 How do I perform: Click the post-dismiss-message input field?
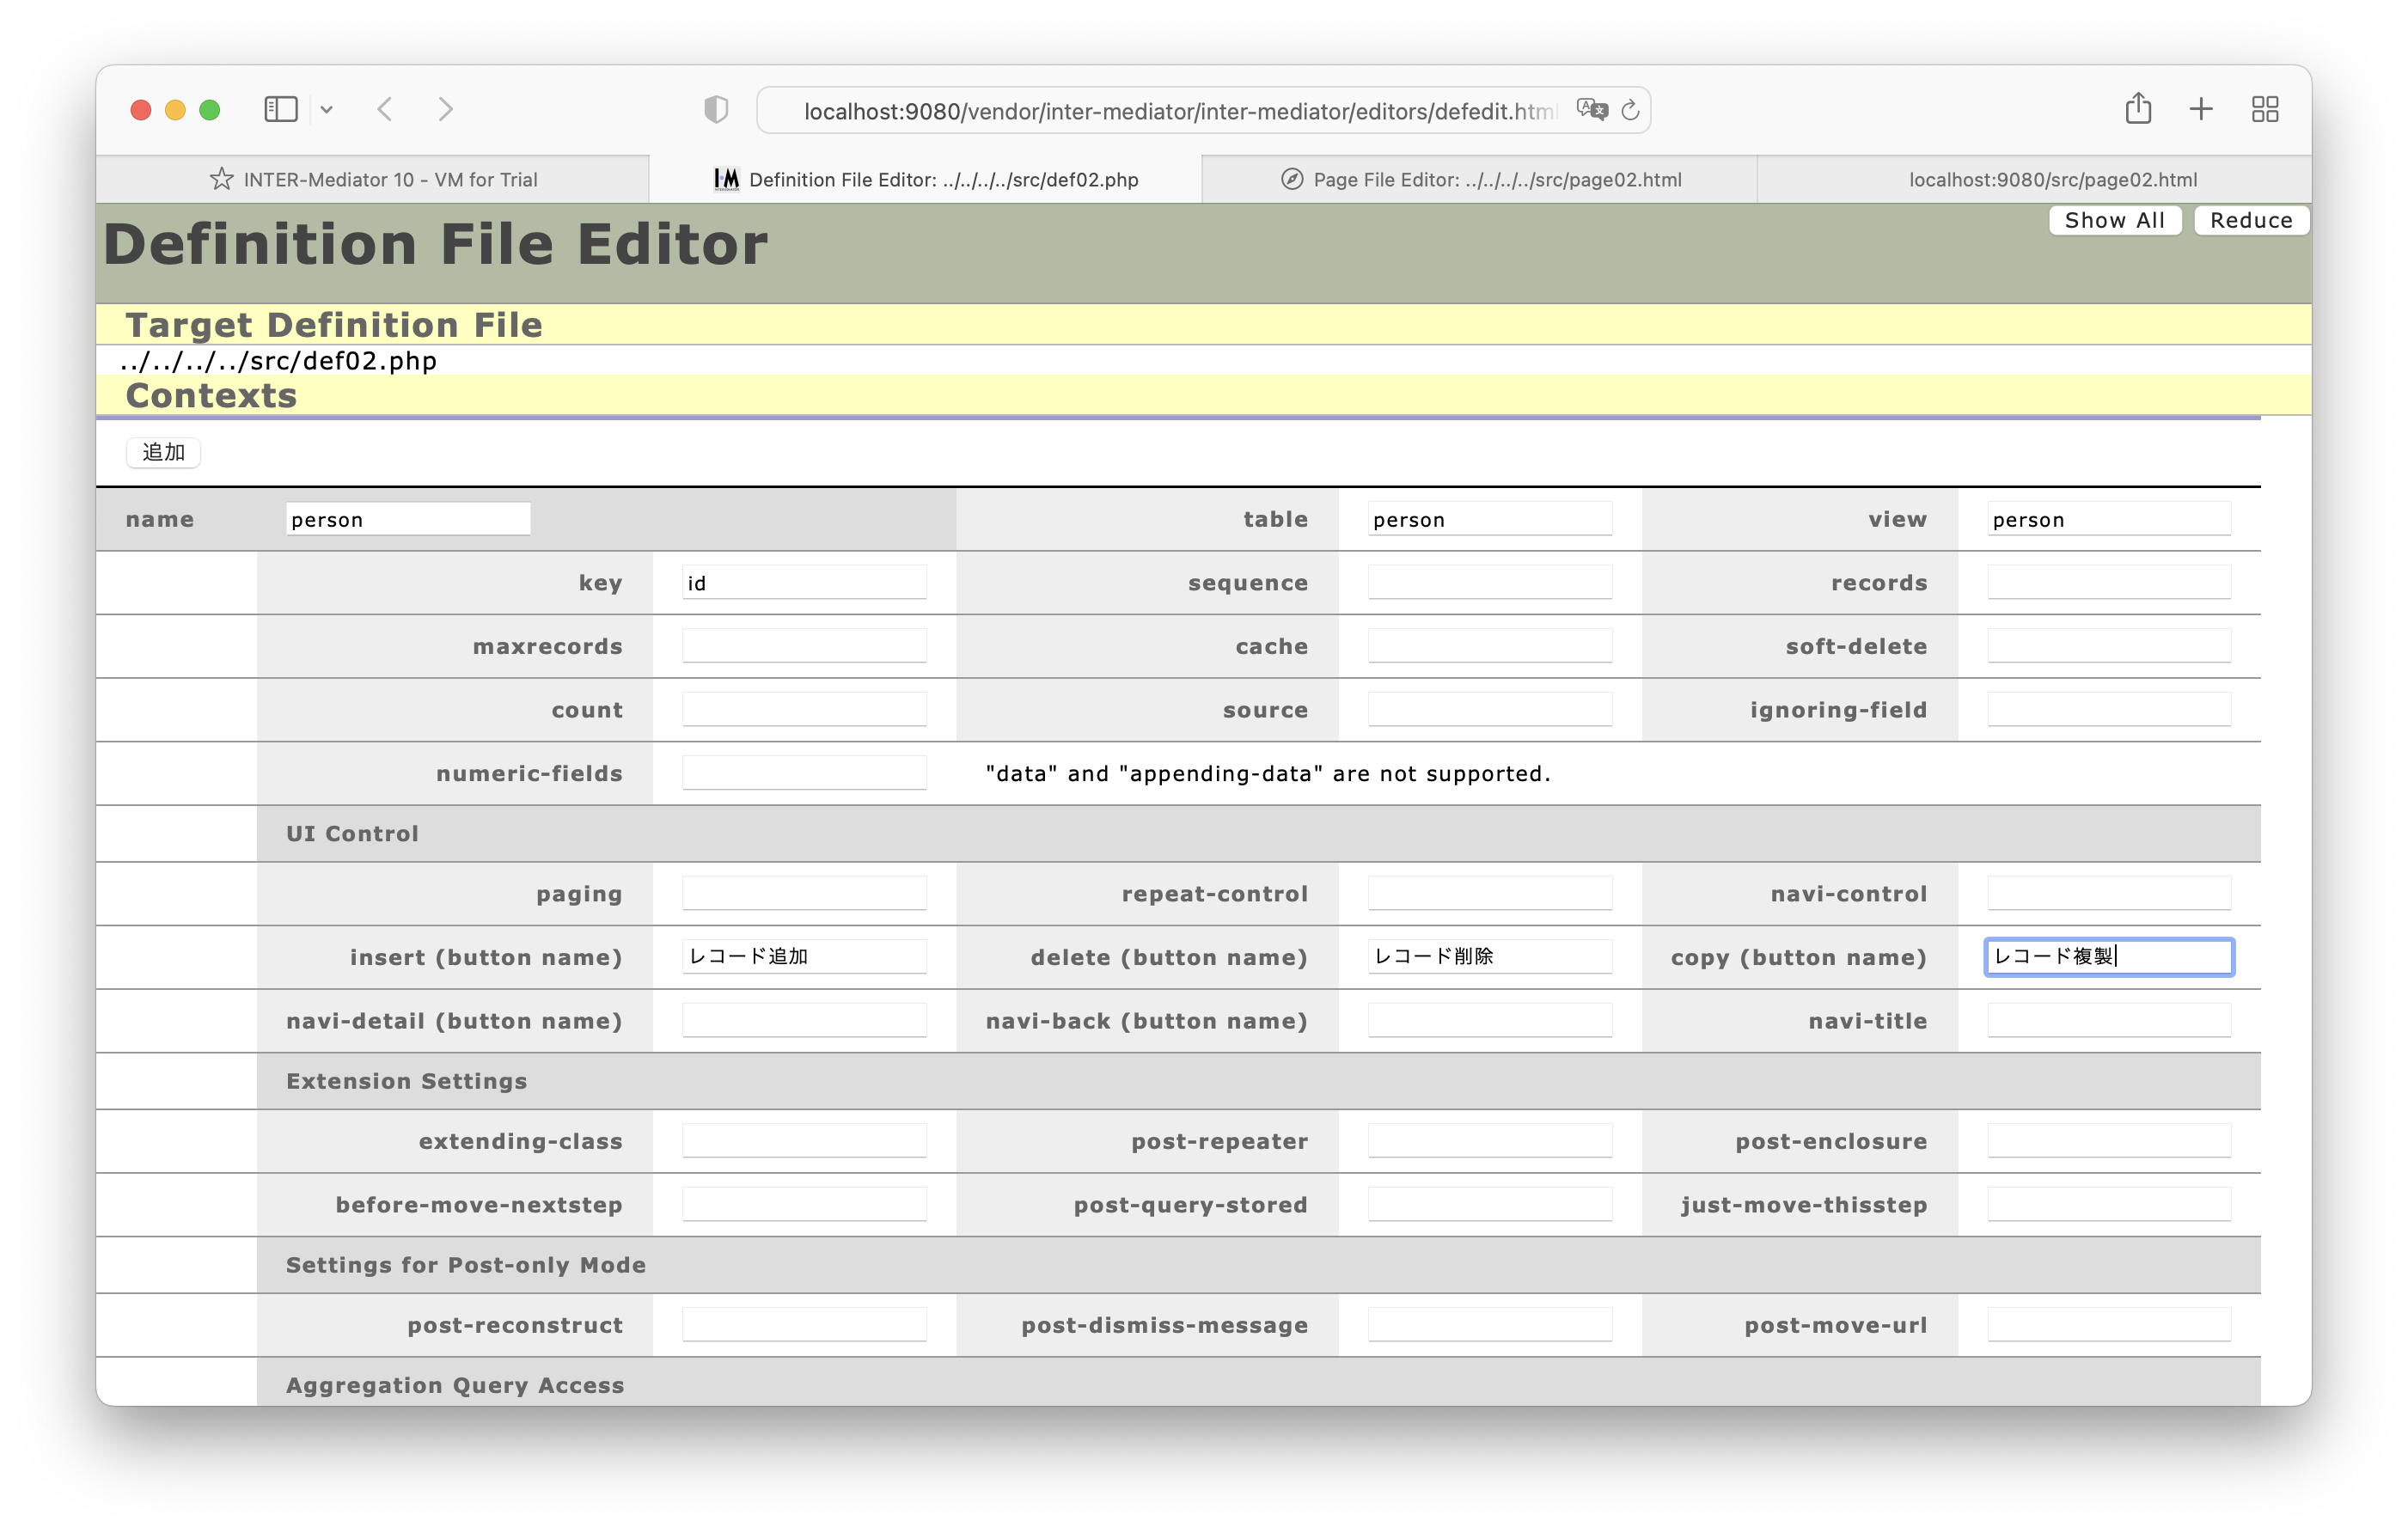click(x=1490, y=1325)
